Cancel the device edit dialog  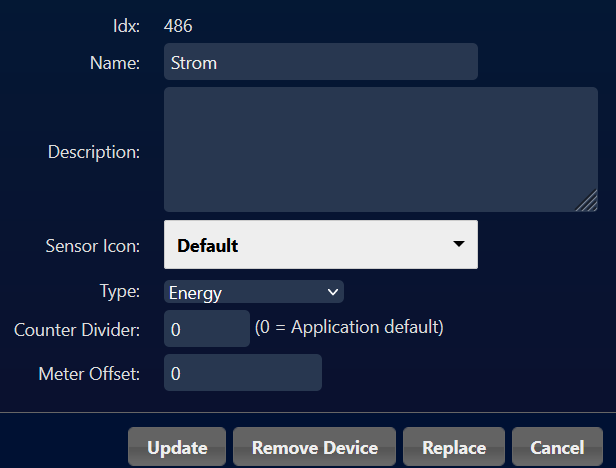557,447
